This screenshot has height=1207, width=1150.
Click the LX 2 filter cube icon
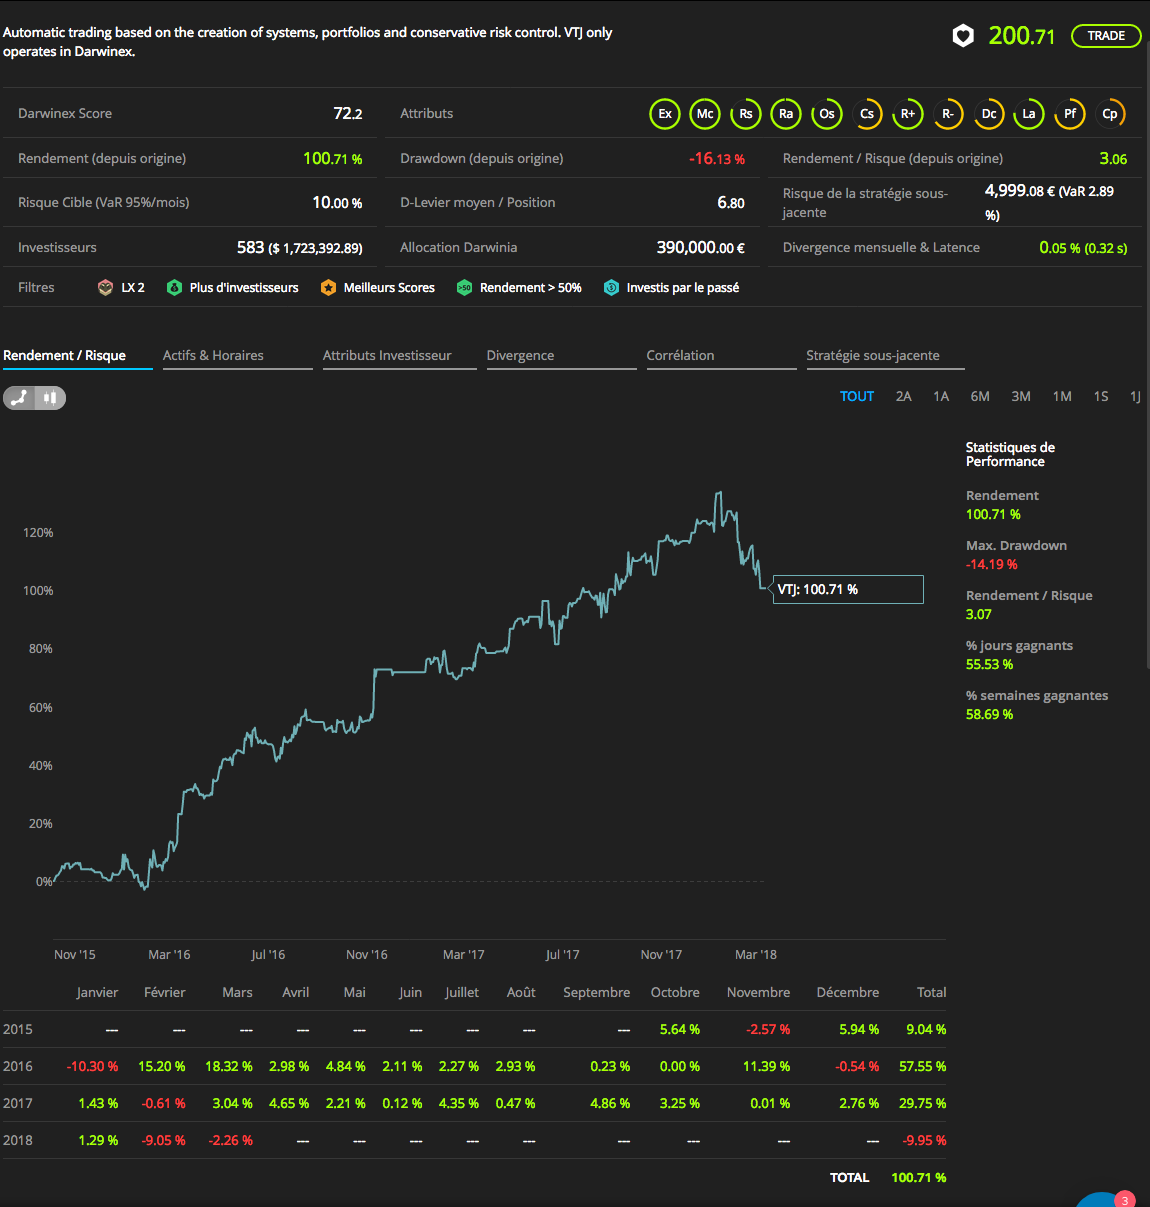[x=105, y=288]
